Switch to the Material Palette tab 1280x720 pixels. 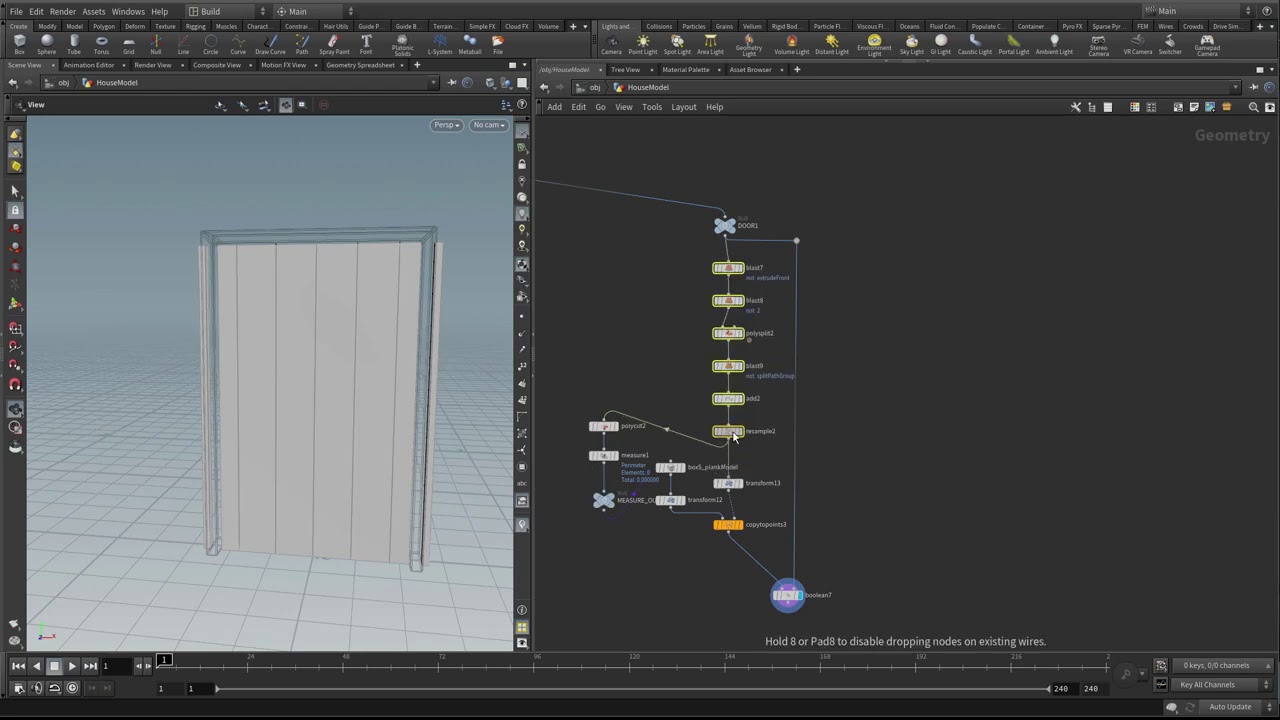[x=685, y=70]
